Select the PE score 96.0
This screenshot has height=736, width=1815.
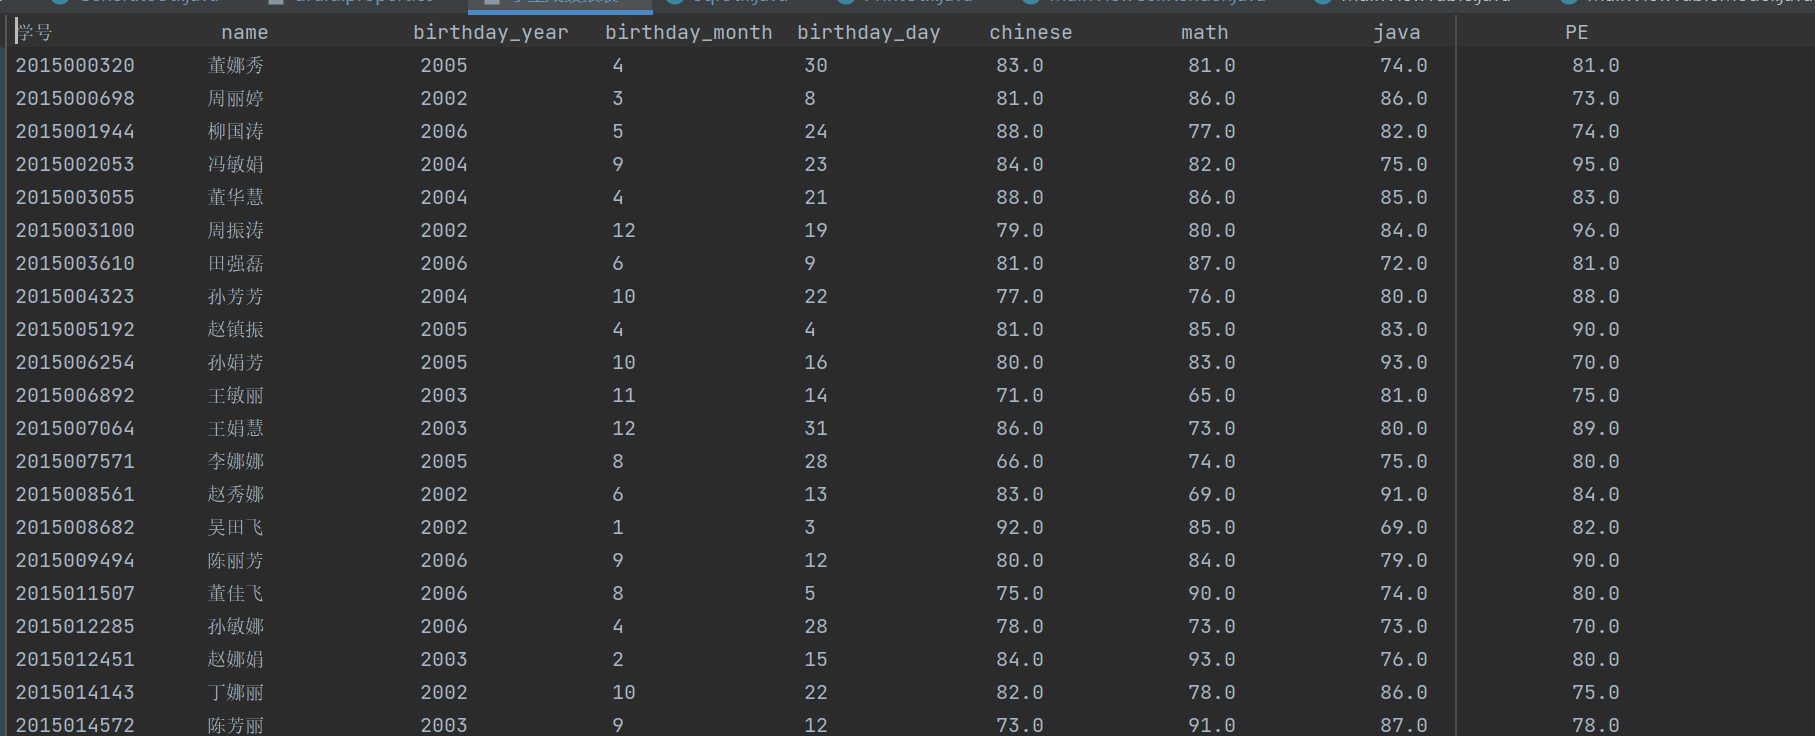pyautogui.click(x=1595, y=231)
